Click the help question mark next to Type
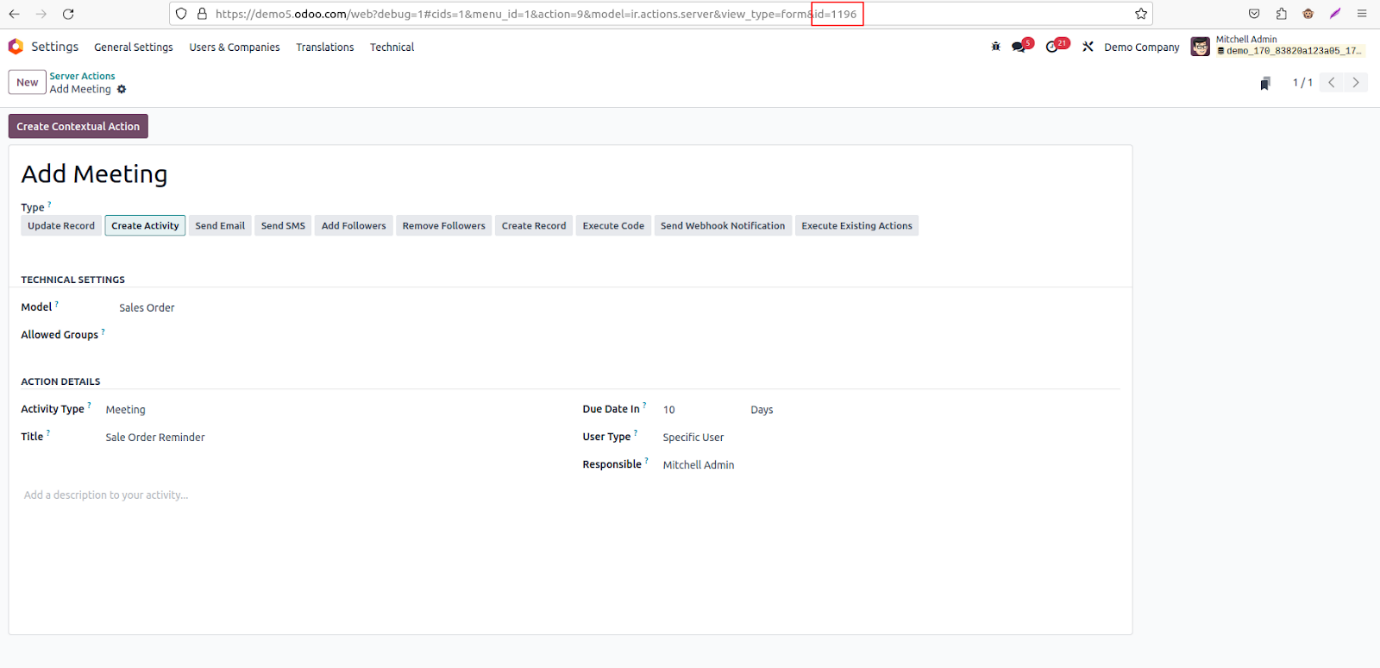Image resolution: width=1380 pixels, height=668 pixels. 49,204
